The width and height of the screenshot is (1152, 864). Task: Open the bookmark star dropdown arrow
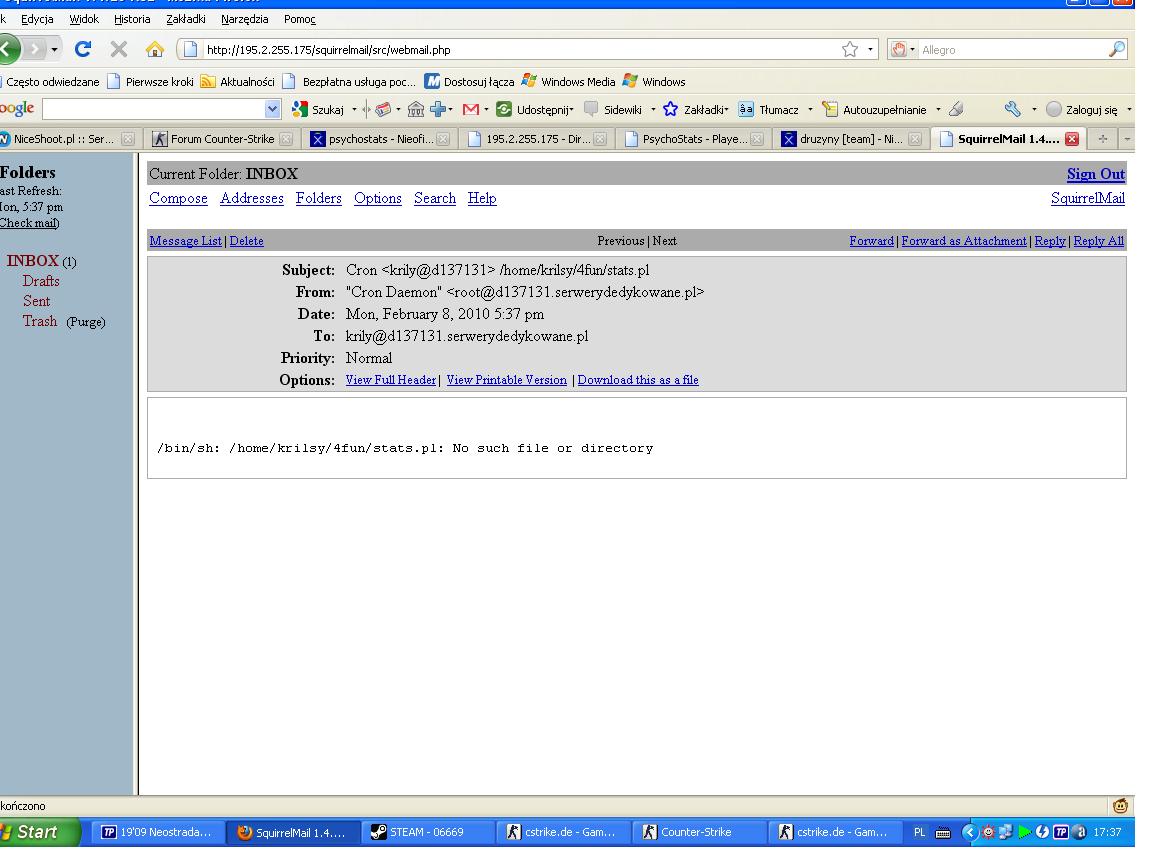click(871, 49)
